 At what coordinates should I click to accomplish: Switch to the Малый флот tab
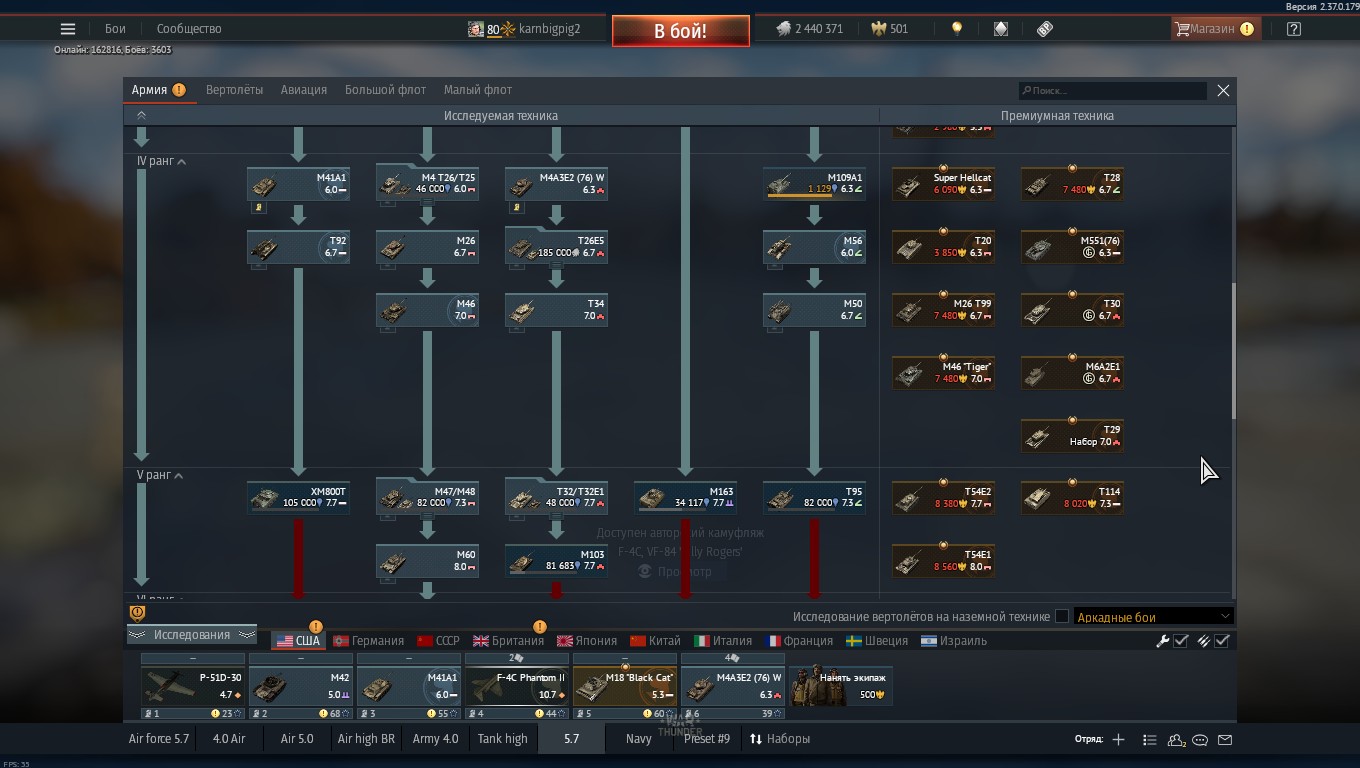pos(478,90)
